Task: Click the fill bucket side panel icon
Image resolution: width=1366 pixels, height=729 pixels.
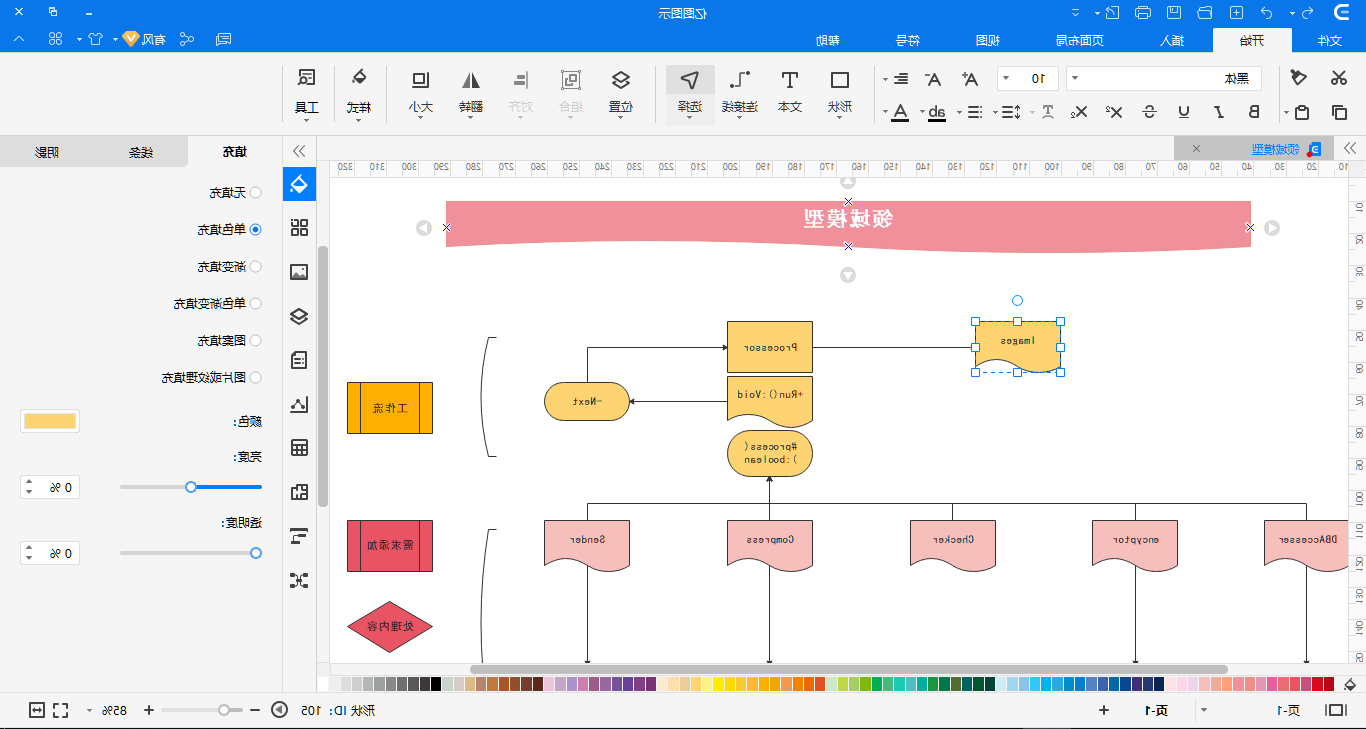Action: click(x=299, y=184)
